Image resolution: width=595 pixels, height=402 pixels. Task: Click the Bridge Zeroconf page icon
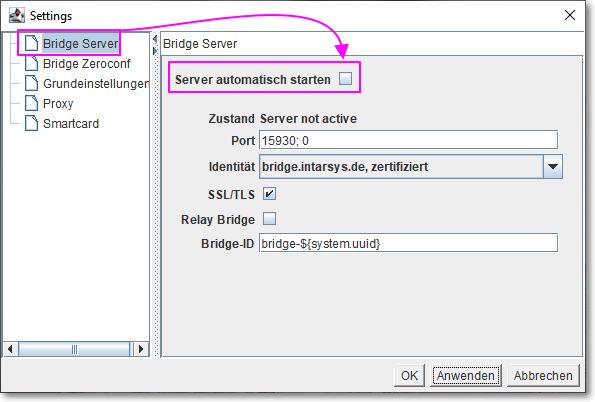tap(31, 63)
